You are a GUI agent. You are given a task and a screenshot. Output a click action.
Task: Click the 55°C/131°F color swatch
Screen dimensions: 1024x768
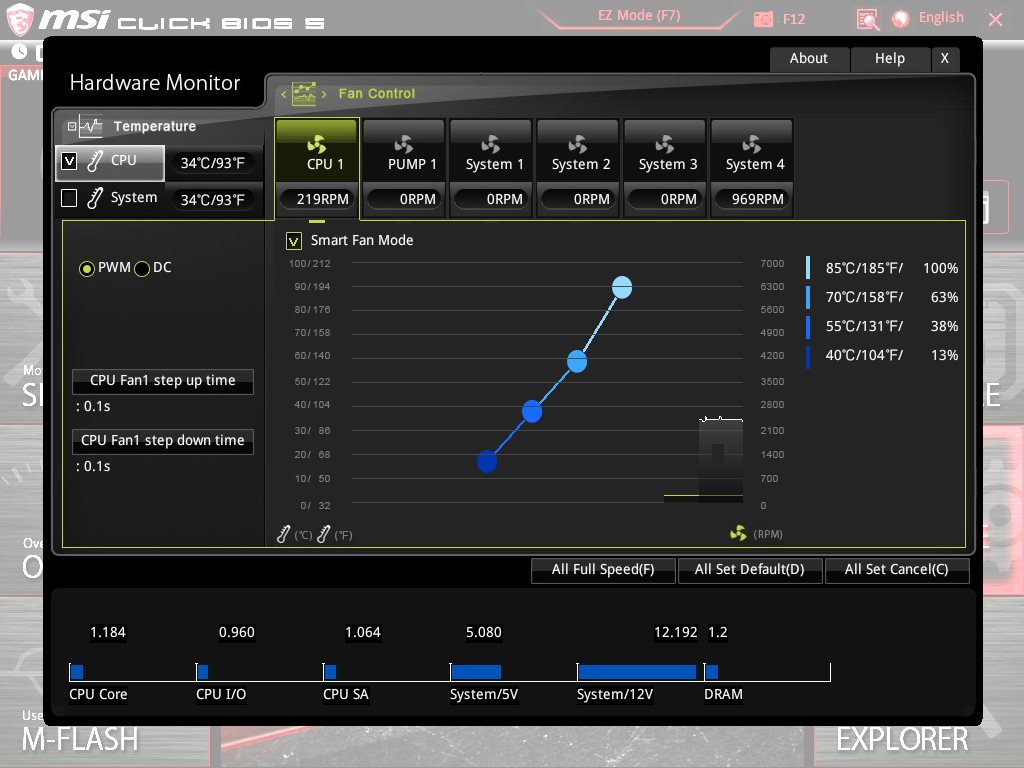coord(808,327)
